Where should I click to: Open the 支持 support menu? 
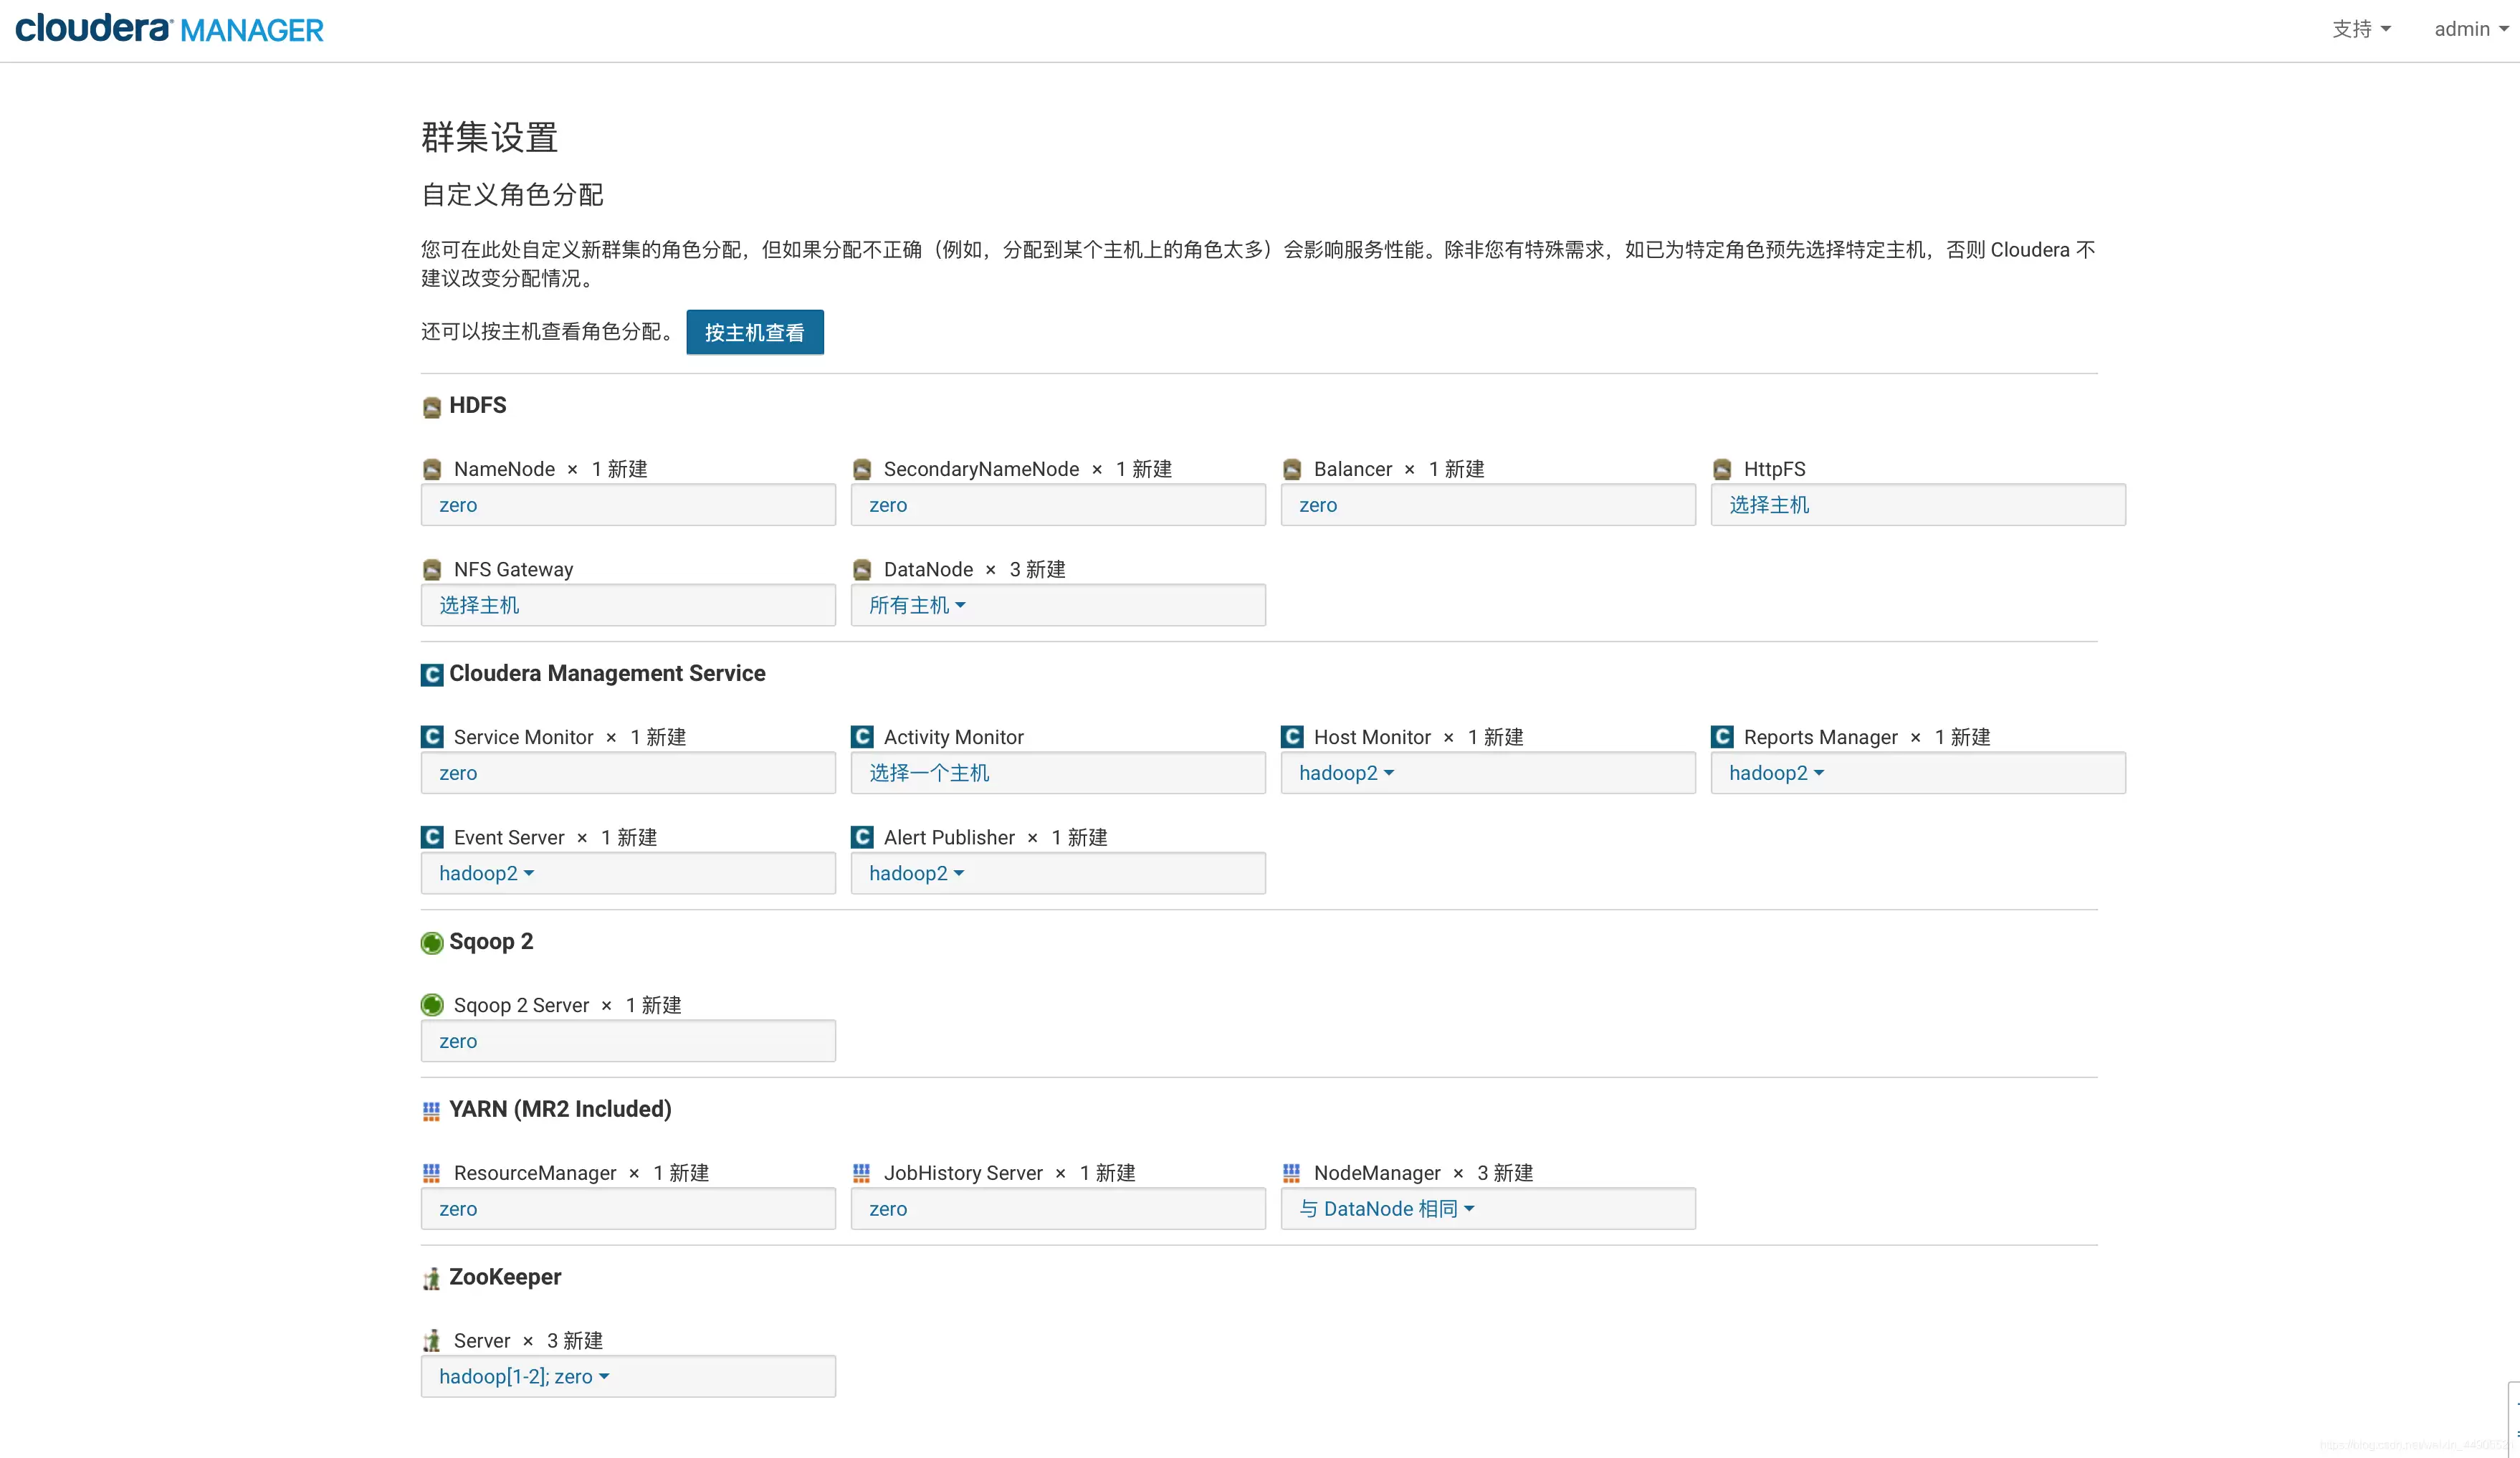click(2361, 29)
